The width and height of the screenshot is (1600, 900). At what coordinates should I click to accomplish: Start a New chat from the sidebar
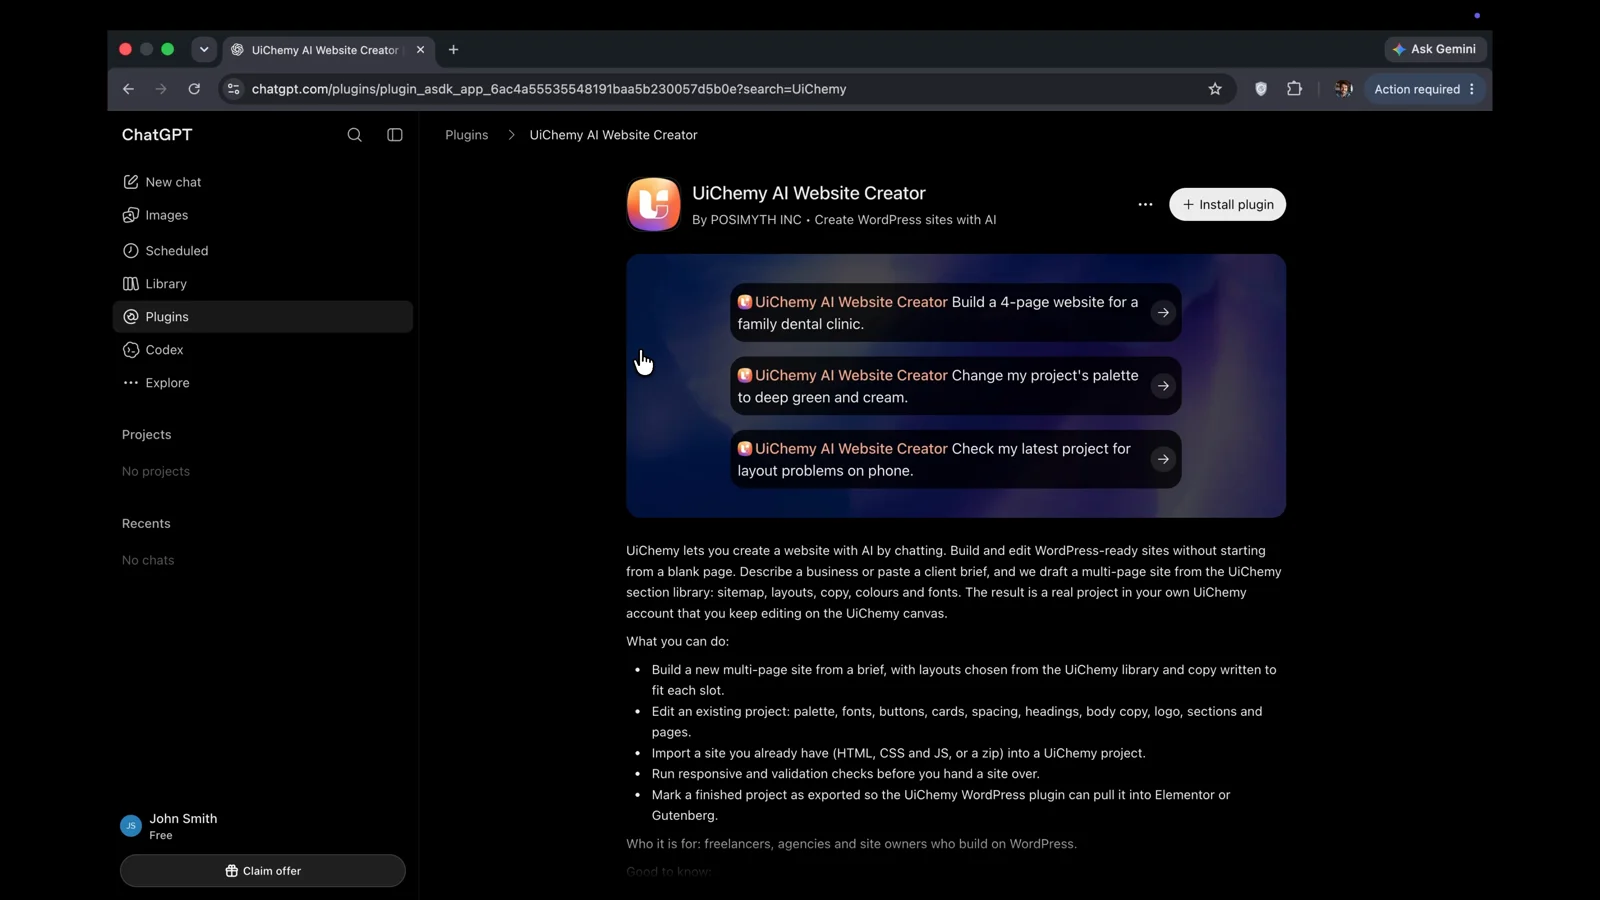tap(262, 182)
